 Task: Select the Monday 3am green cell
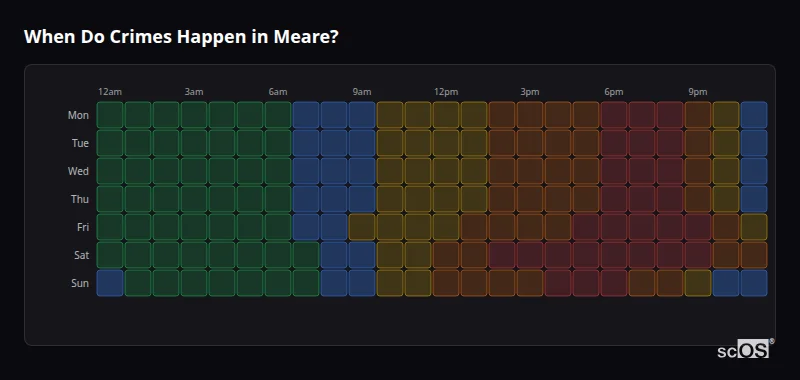click(x=194, y=115)
